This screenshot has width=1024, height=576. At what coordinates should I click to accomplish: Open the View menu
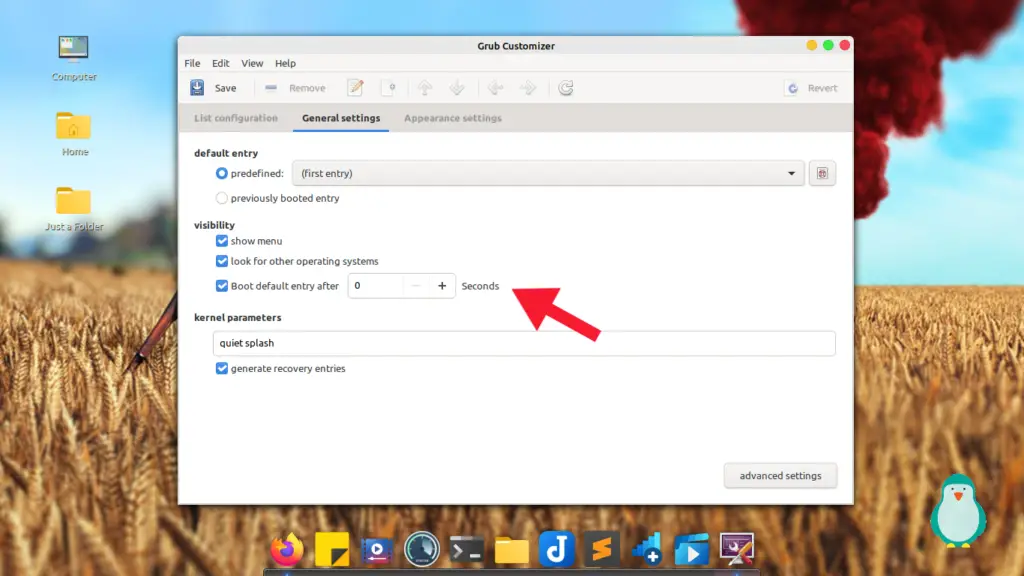click(252, 63)
